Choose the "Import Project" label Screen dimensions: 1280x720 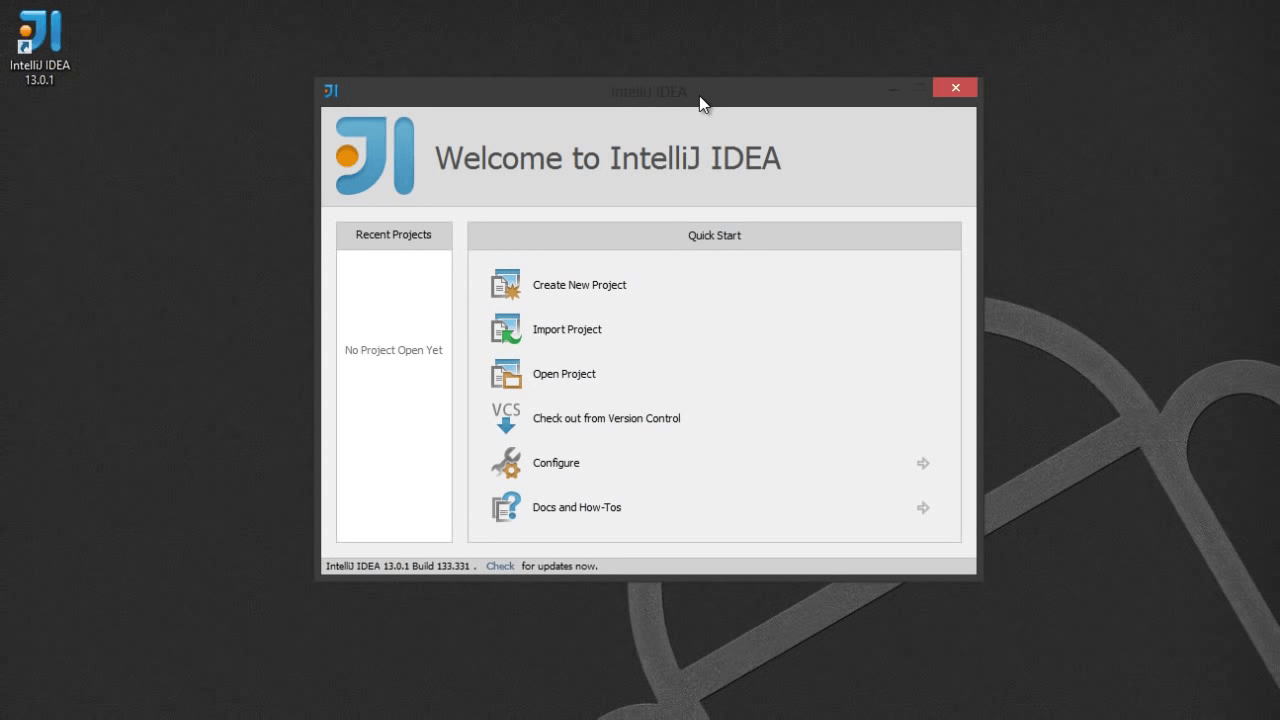(567, 330)
